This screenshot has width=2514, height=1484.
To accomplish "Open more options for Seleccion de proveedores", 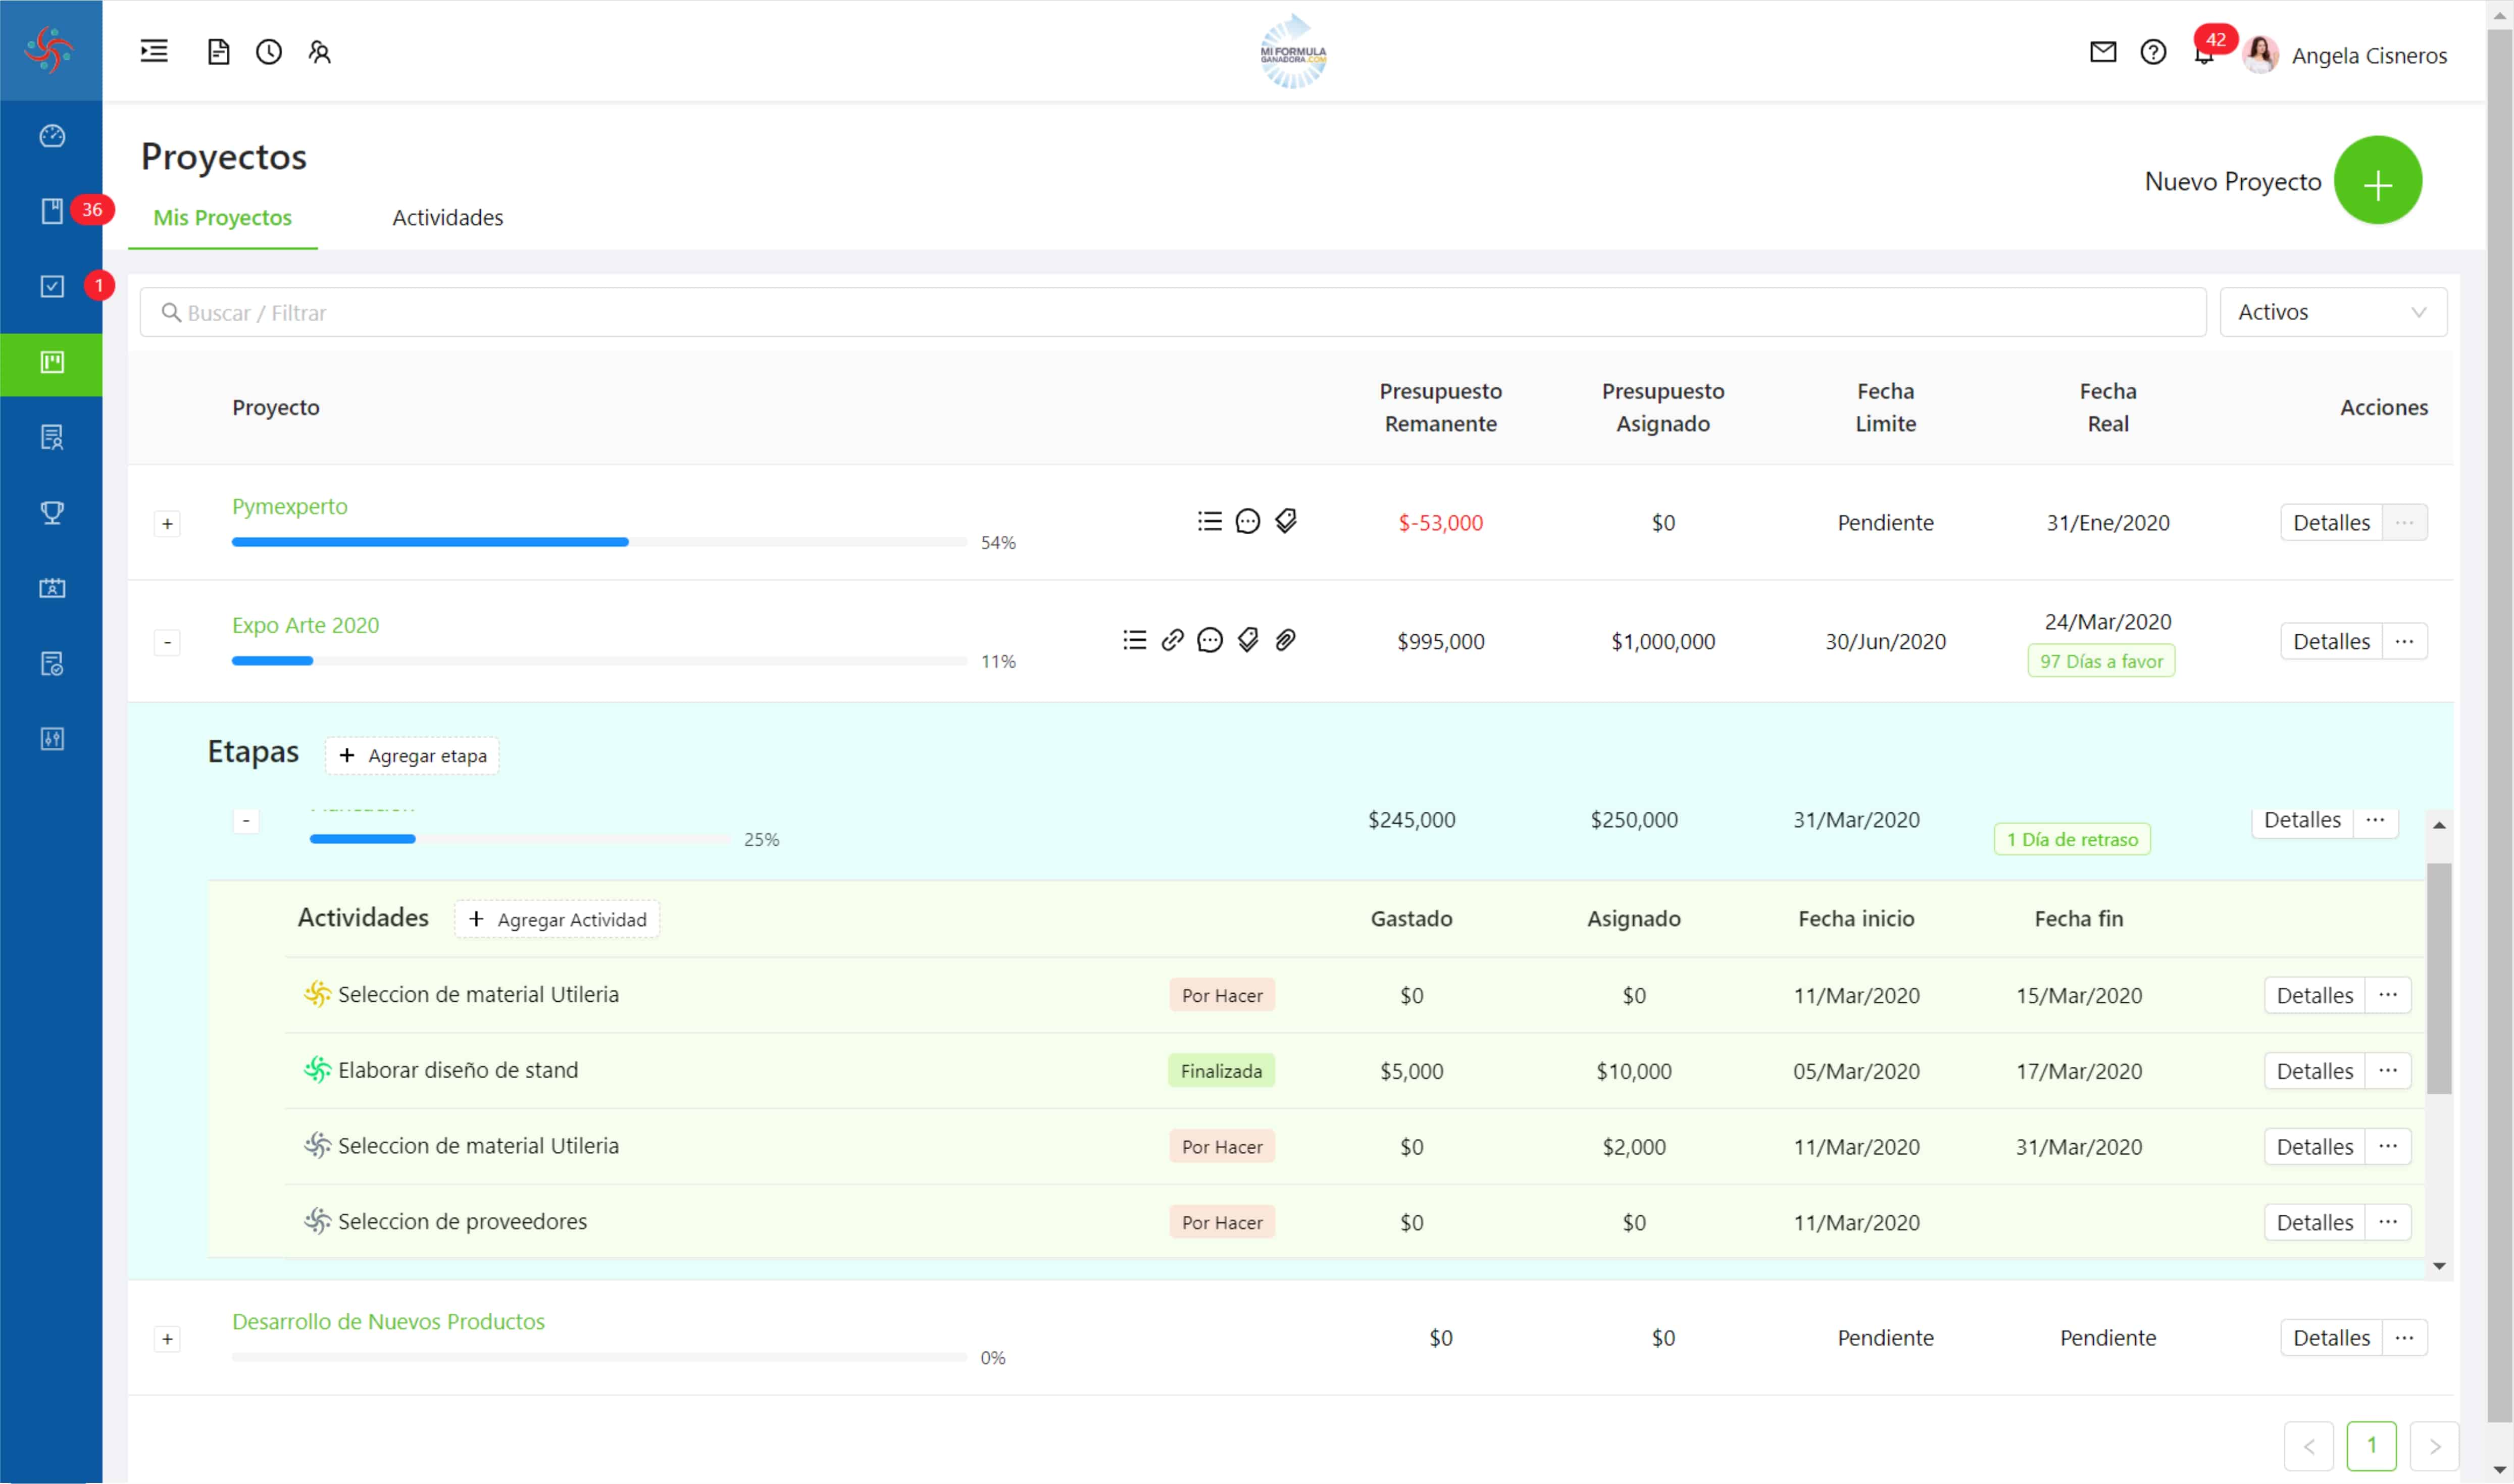I will [x=2387, y=1222].
